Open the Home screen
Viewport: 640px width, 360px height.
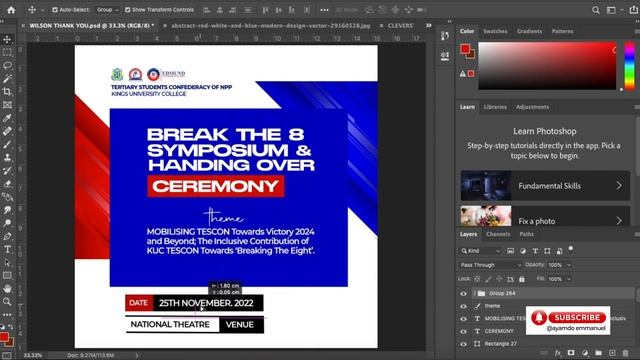pyautogui.click(x=11, y=10)
